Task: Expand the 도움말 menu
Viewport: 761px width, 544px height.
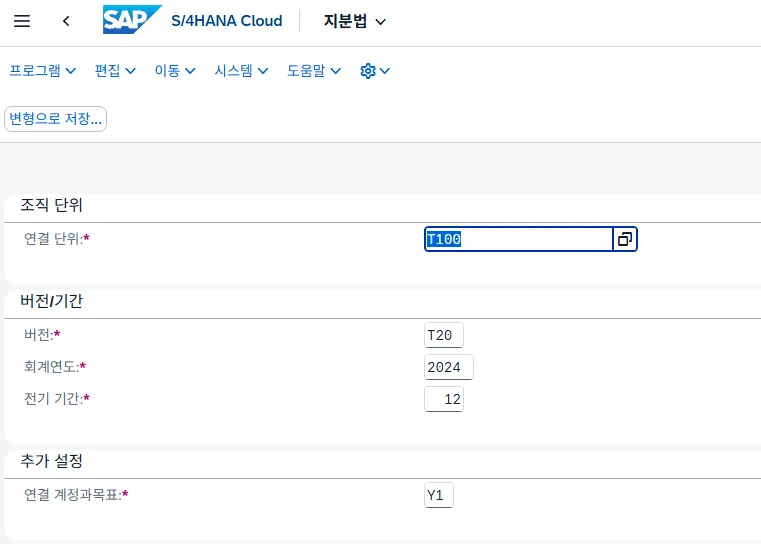Action: pyautogui.click(x=314, y=71)
